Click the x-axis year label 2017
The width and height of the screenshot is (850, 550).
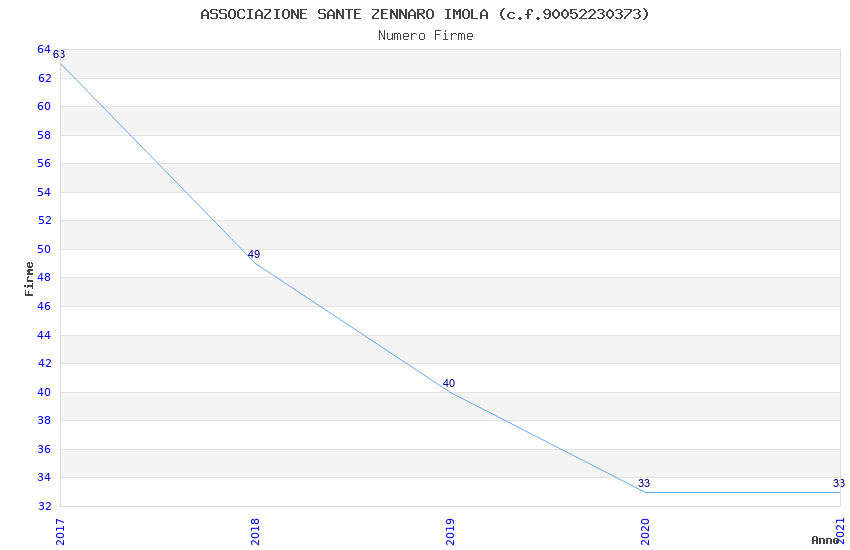[60, 532]
